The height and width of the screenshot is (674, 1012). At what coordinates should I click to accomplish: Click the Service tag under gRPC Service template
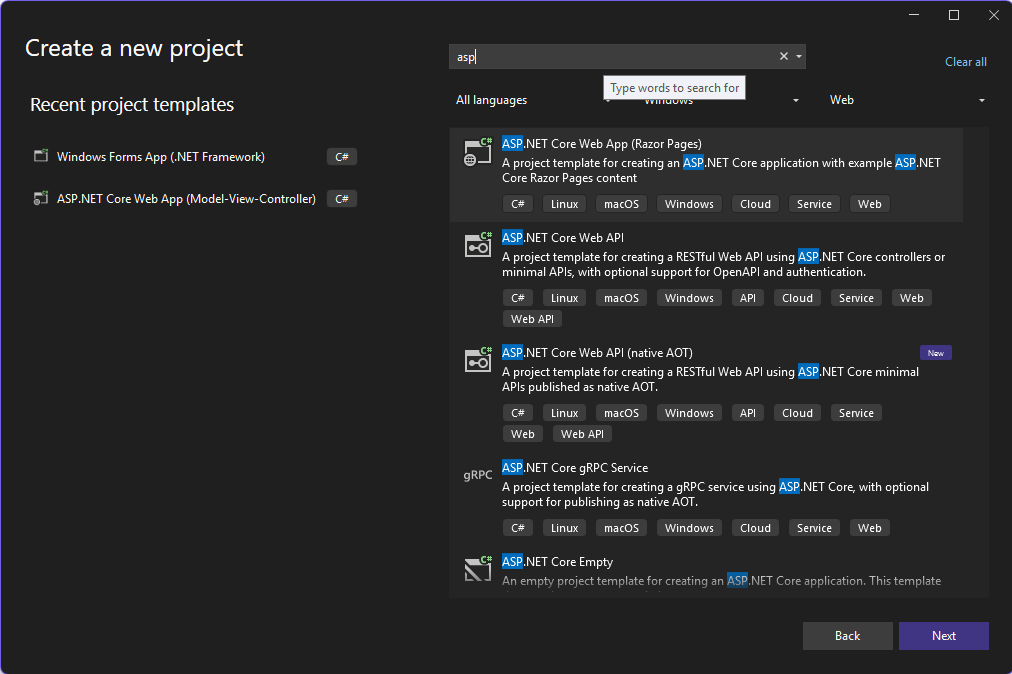[x=815, y=528]
